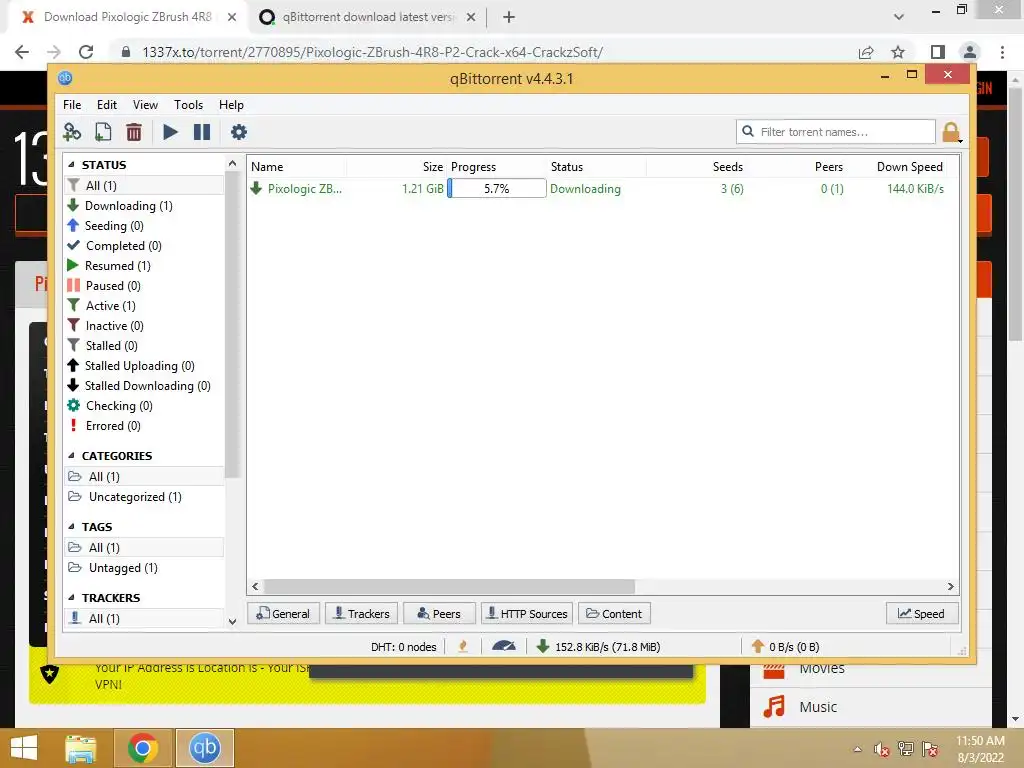Click the 5.7% progress bar

pyautogui.click(x=496, y=188)
